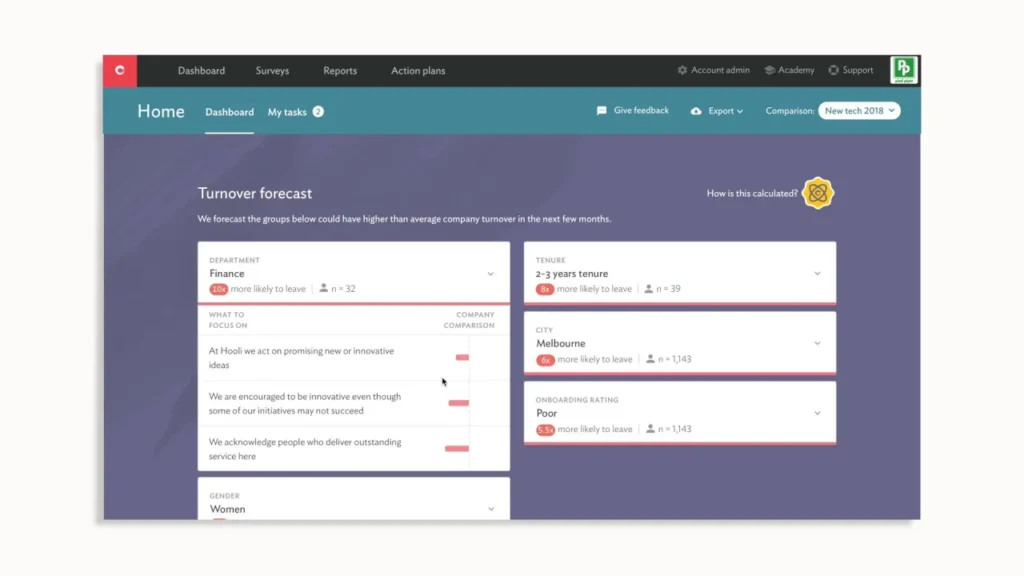Open the 'New tech 2018' comparison selector
The height and width of the screenshot is (576, 1024).
coord(859,111)
